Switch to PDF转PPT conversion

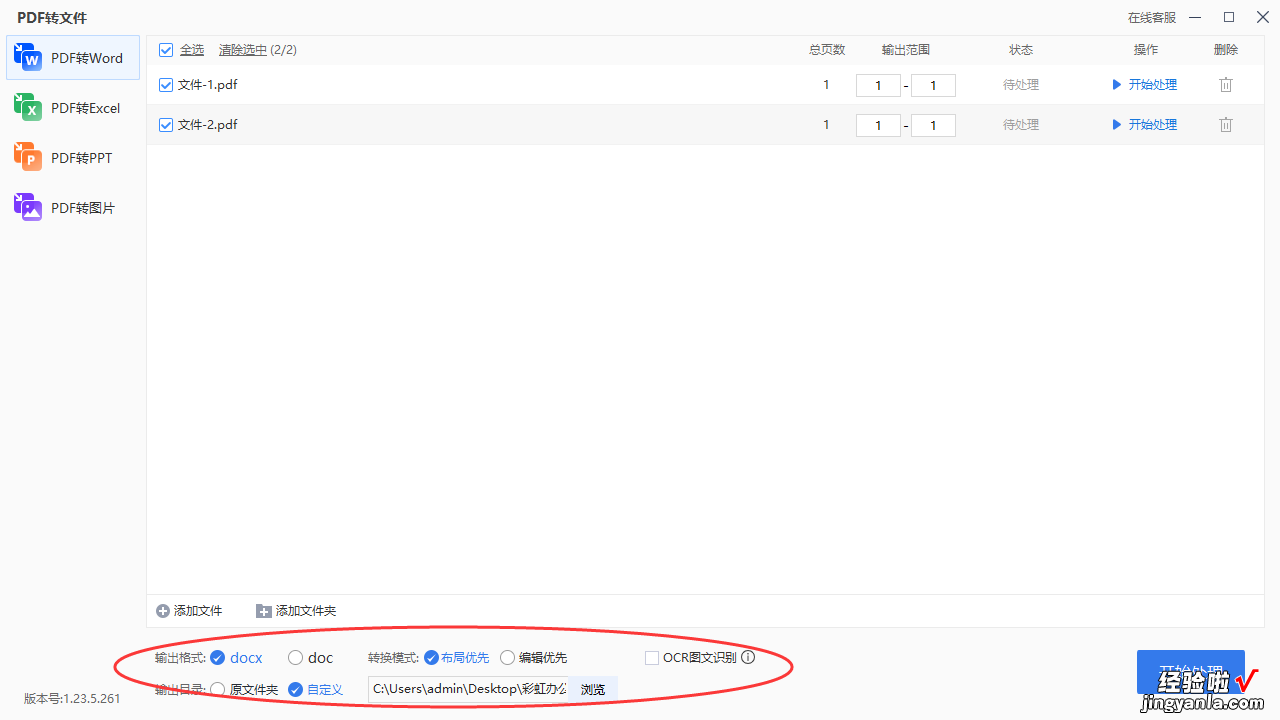73,158
